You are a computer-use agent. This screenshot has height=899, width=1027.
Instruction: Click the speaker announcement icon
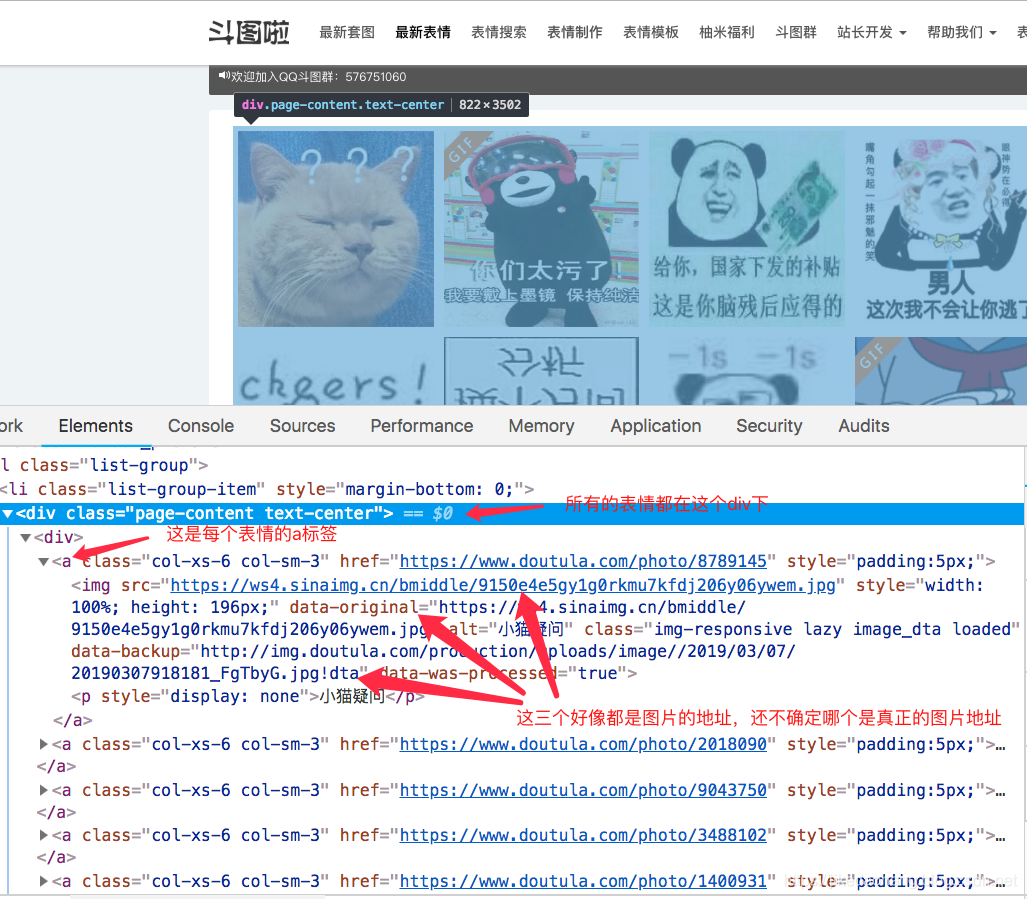tap(224, 76)
